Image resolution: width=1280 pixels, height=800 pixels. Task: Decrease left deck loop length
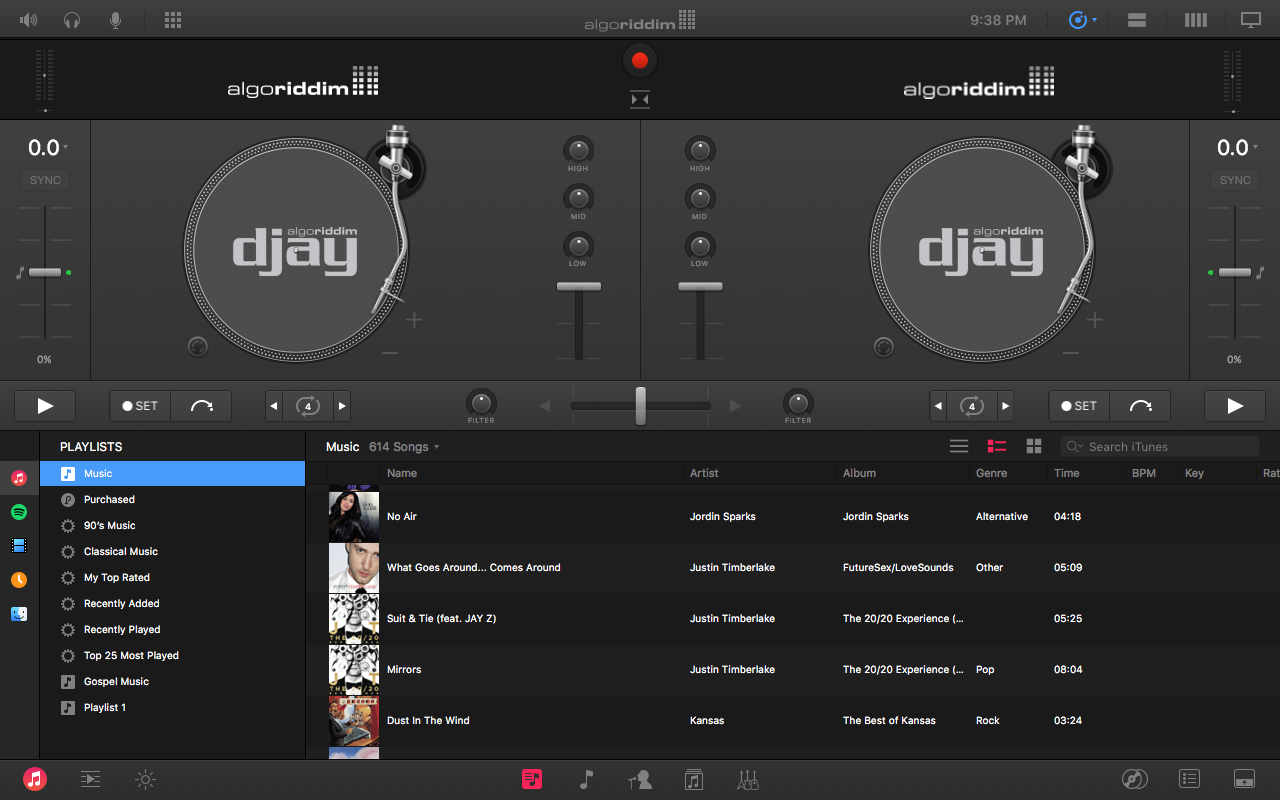(x=275, y=406)
